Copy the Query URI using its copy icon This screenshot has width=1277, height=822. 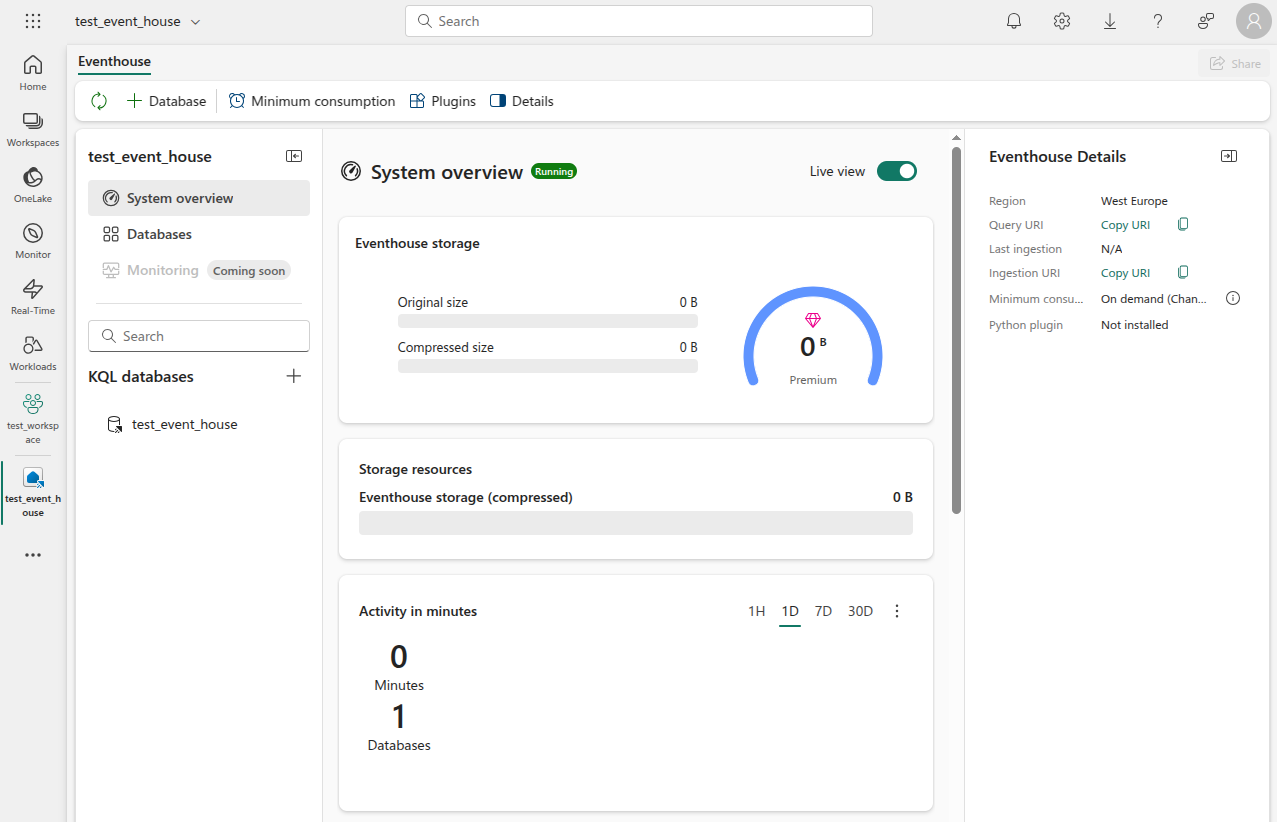[x=1182, y=224]
